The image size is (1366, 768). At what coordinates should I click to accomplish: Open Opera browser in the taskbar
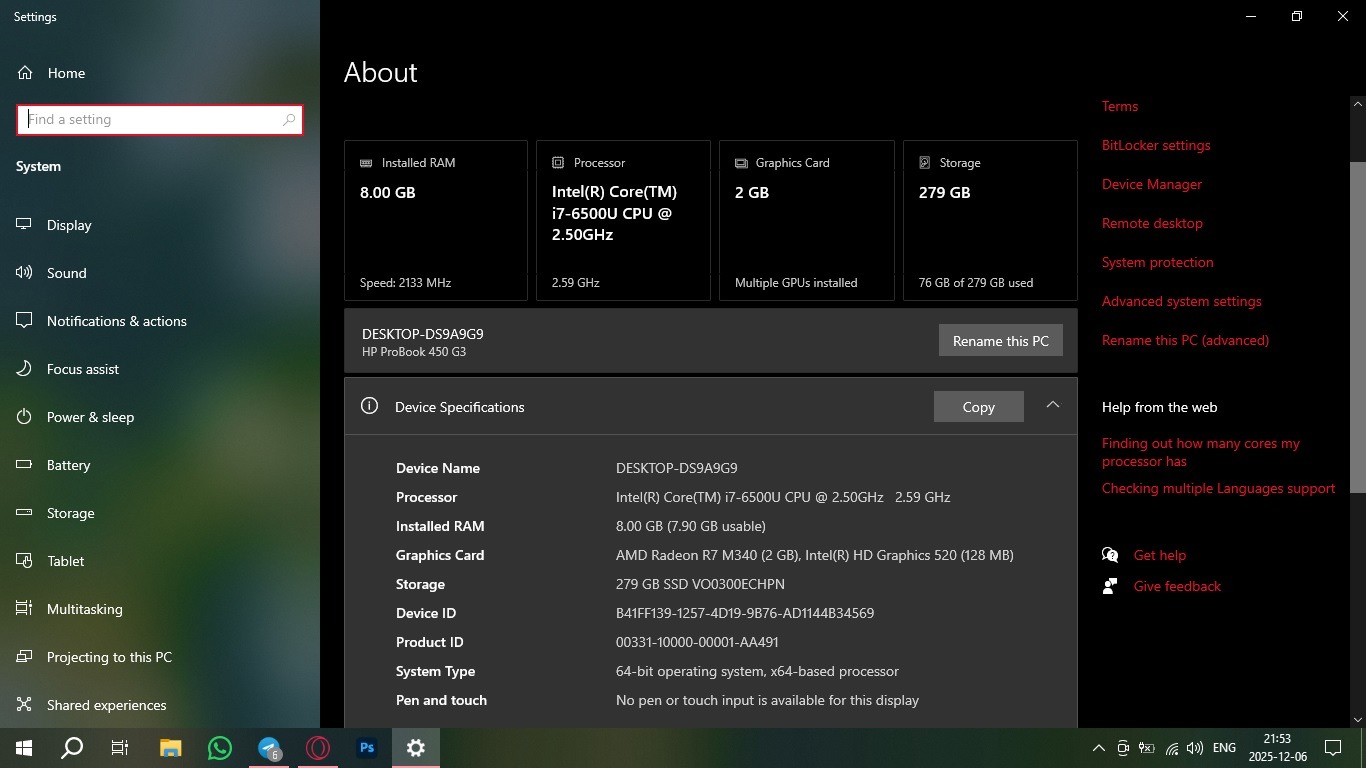(x=318, y=747)
